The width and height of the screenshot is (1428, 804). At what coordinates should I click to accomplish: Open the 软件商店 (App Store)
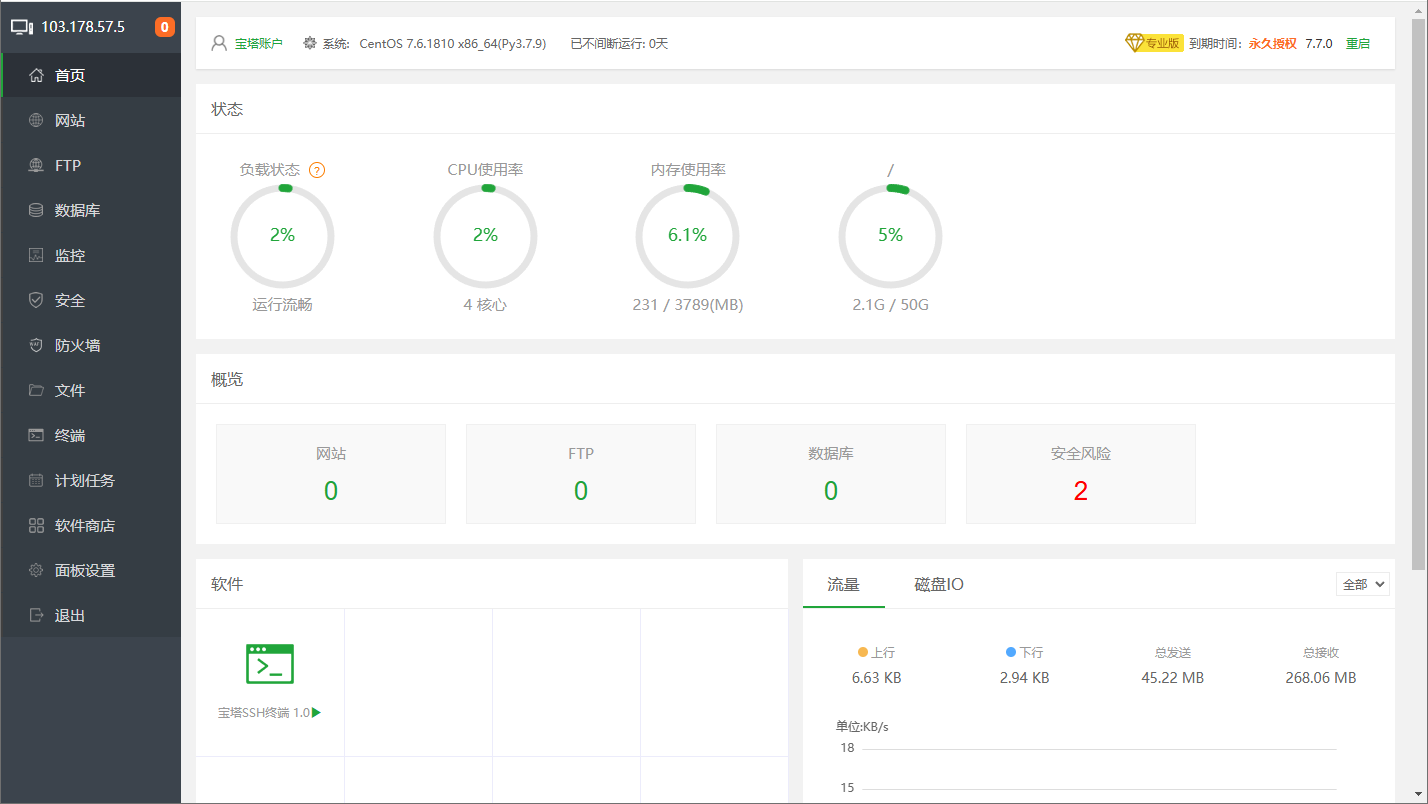(82, 524)
